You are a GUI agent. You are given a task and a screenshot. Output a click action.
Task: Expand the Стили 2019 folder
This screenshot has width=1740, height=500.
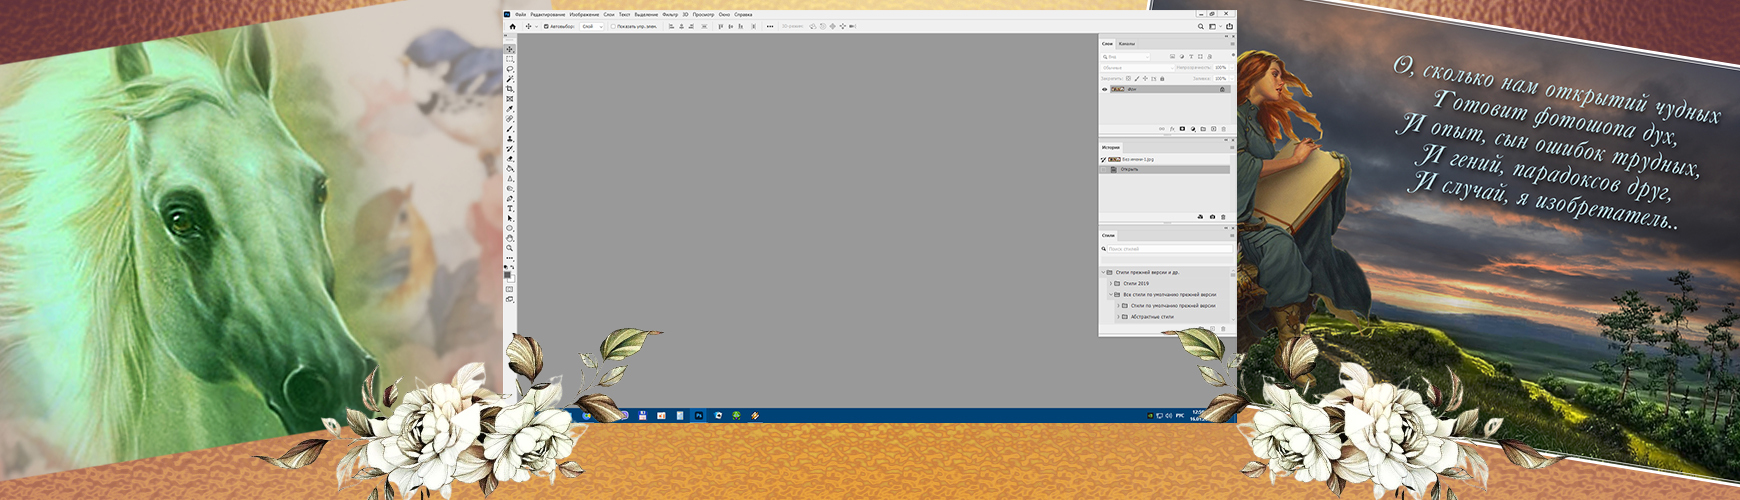1110,284
